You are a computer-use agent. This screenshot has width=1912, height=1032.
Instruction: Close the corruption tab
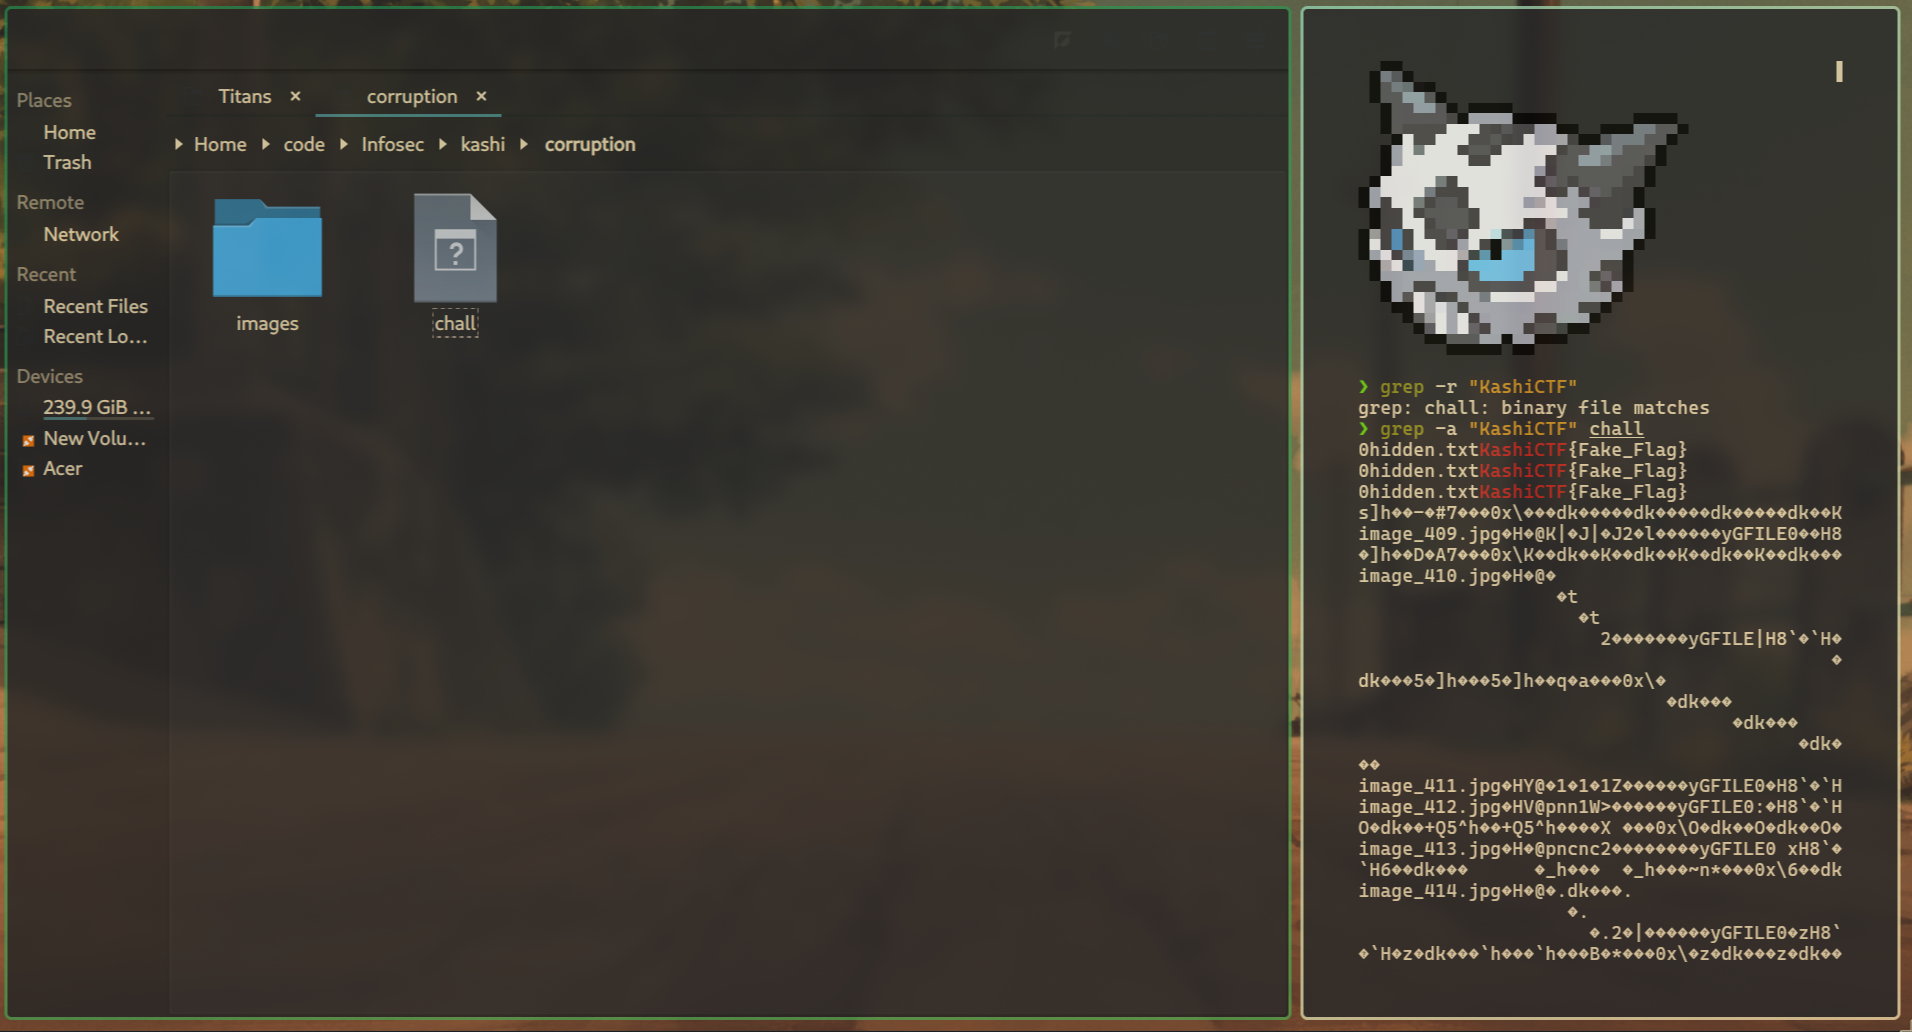click(481, 96)
